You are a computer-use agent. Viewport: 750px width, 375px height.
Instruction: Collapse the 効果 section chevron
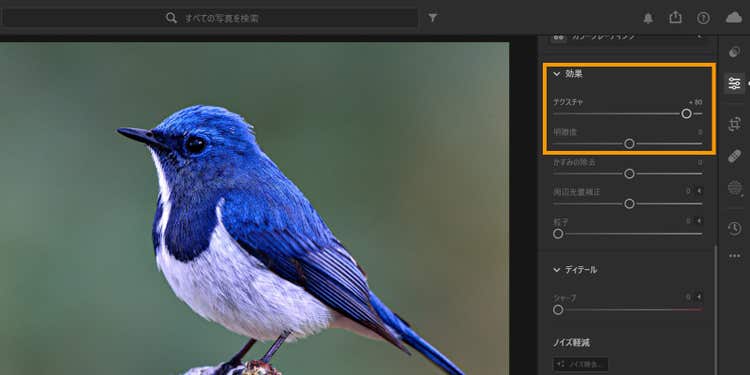(556, 74)
